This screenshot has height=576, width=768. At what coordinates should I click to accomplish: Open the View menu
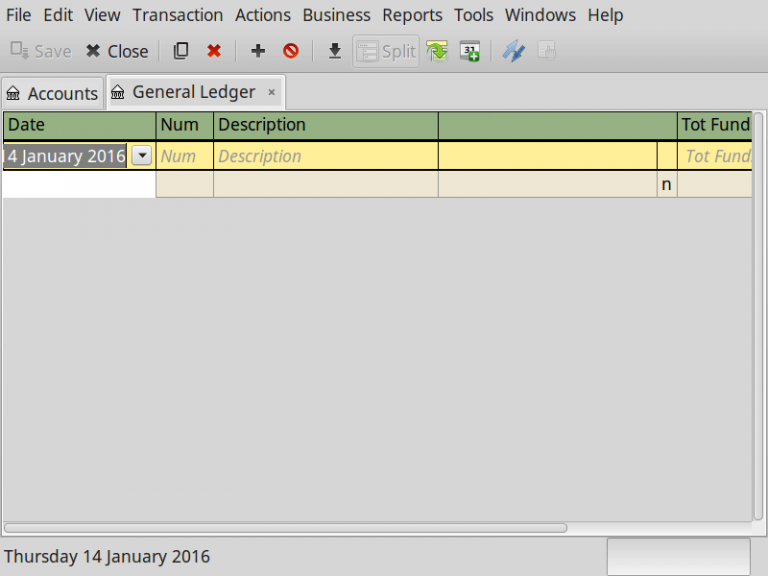pos(102,15)
